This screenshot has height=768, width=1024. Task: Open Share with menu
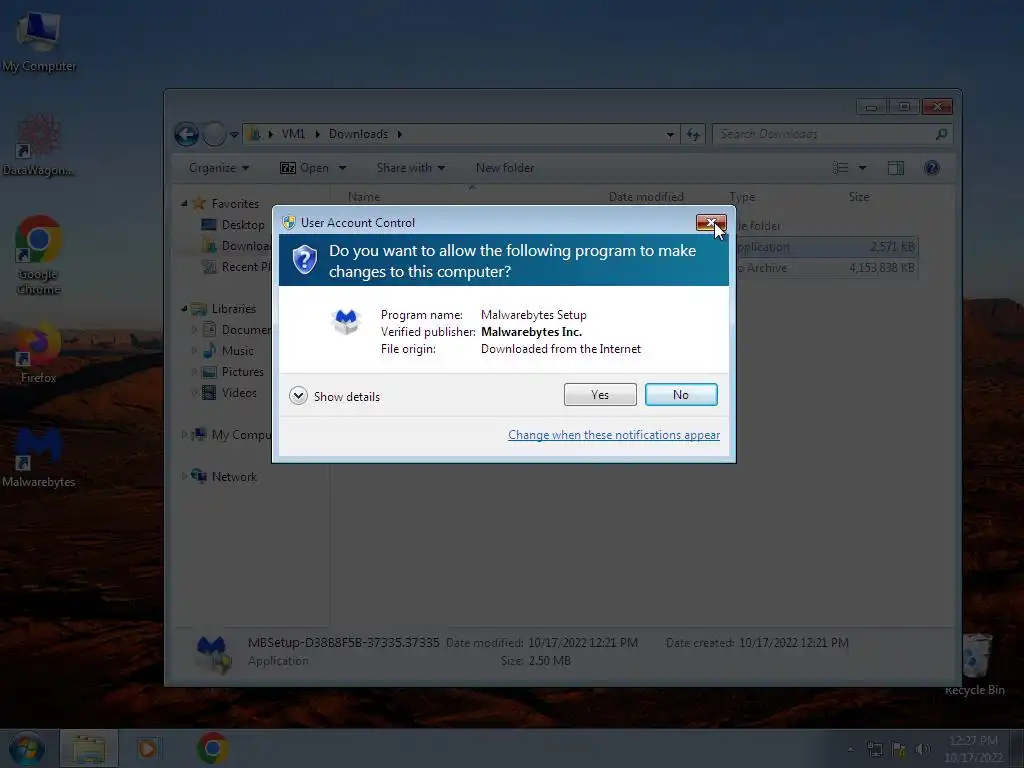(x=411, y=168)
